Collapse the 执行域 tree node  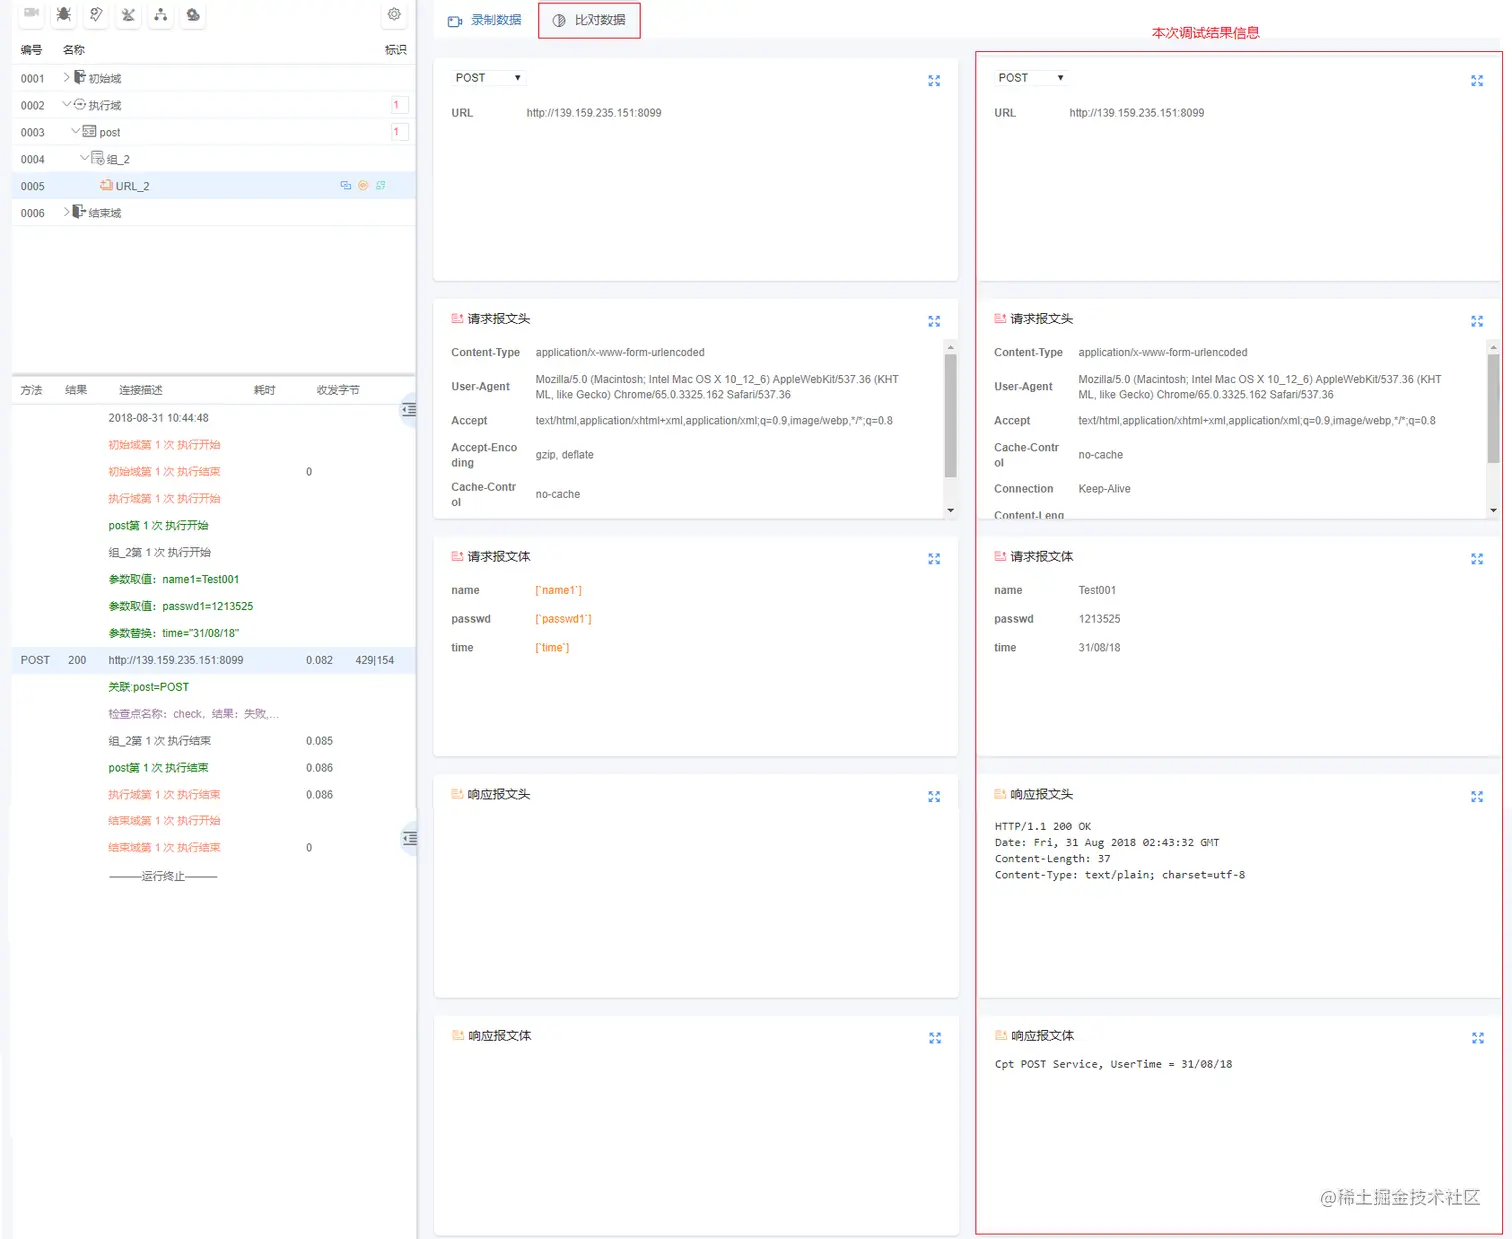coord(67,104)
